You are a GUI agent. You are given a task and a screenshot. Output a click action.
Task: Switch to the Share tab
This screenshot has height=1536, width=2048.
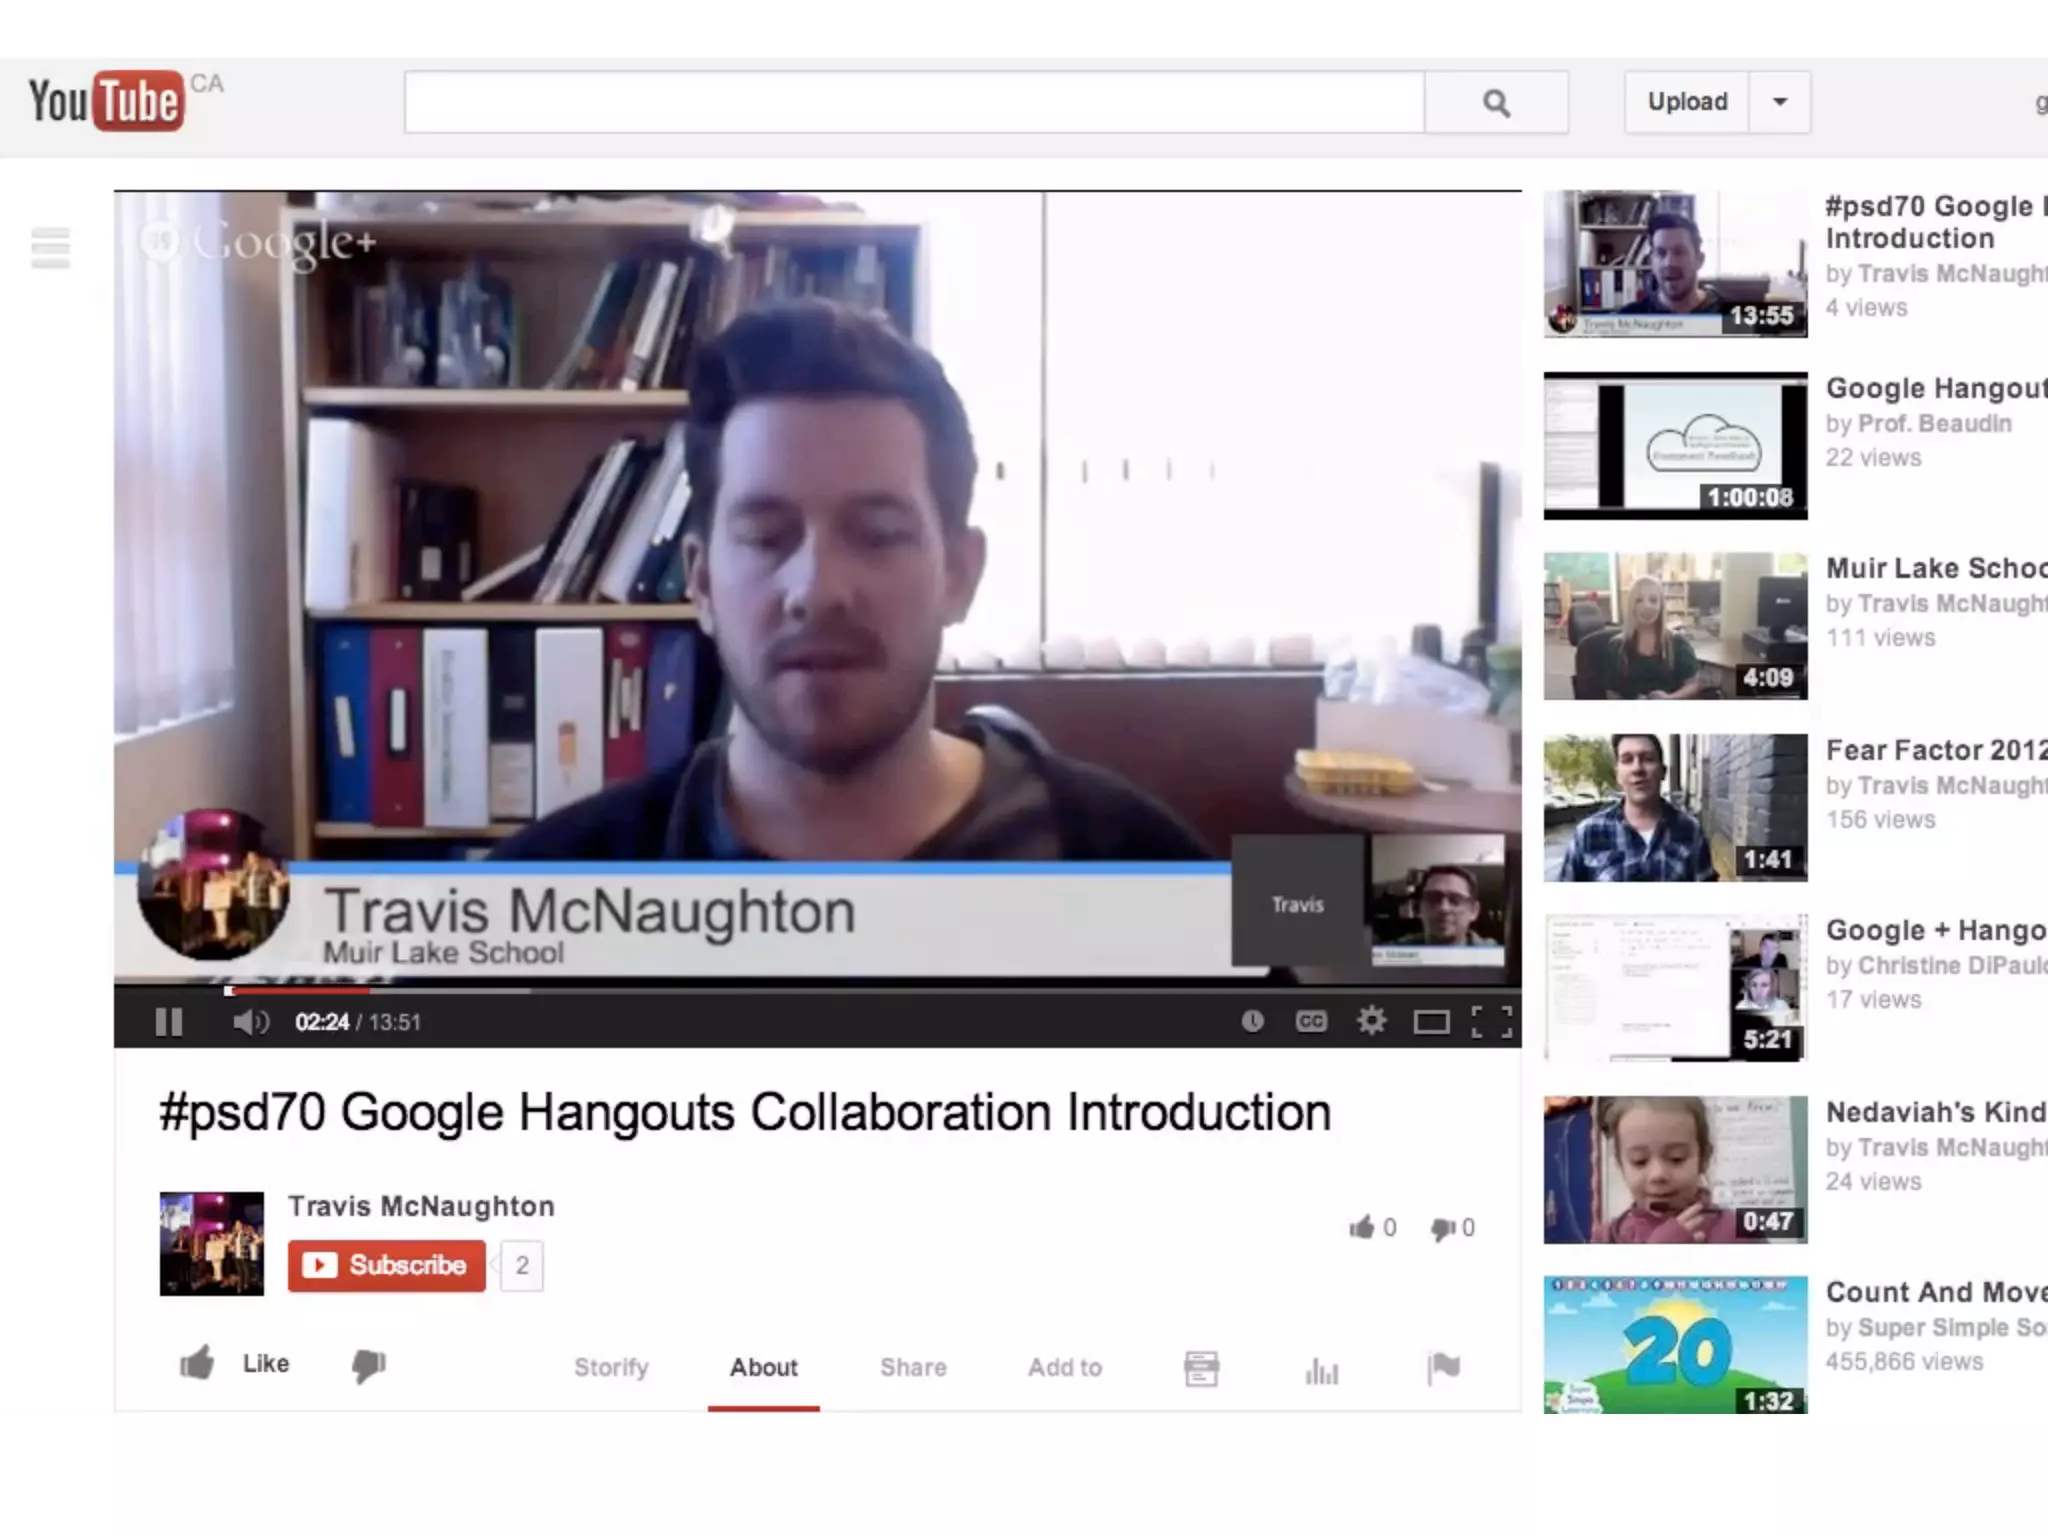tap(913, 1367)
